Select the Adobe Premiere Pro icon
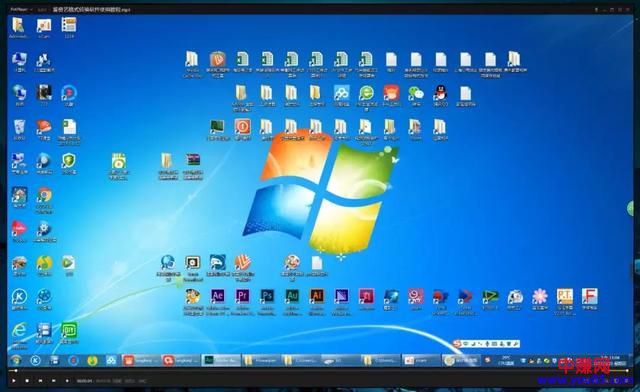The width and height of the screenshot is (640, 392). point(242,296)
